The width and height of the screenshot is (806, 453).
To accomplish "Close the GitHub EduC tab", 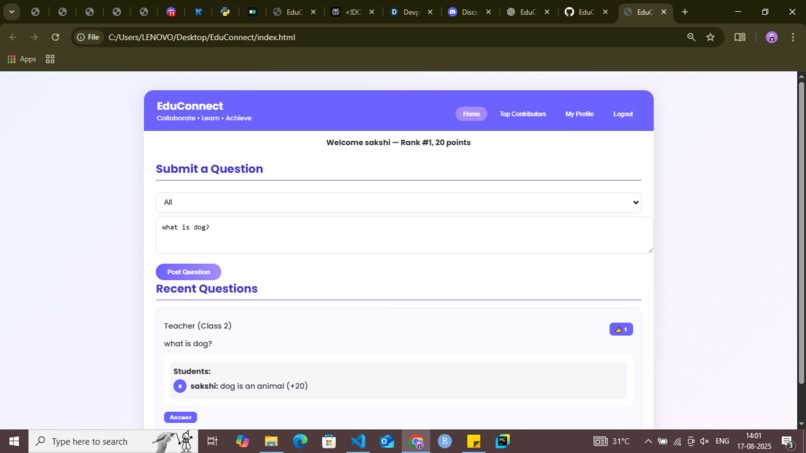I will point(605,12).
